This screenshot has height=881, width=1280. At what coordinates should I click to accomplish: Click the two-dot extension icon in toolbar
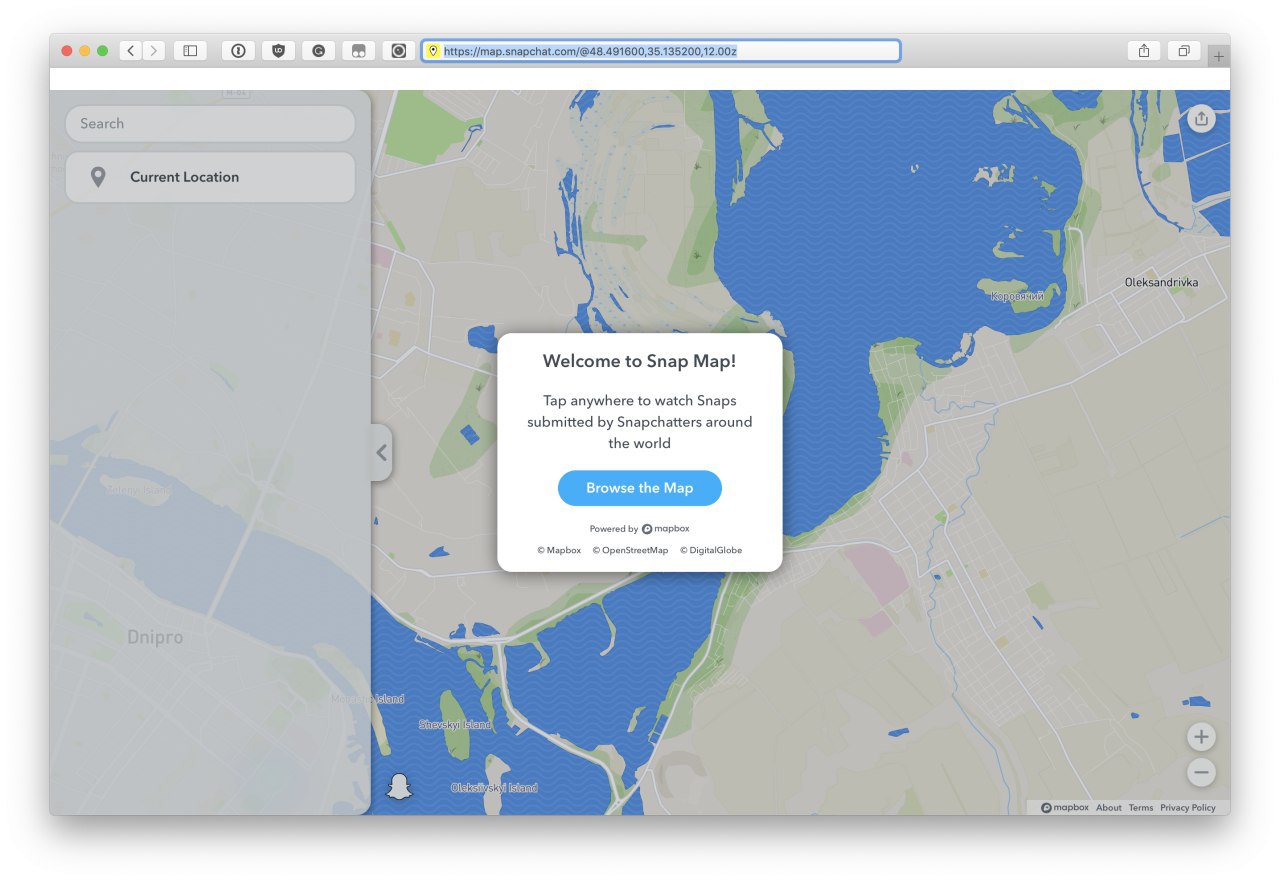[x=358, y=51]
